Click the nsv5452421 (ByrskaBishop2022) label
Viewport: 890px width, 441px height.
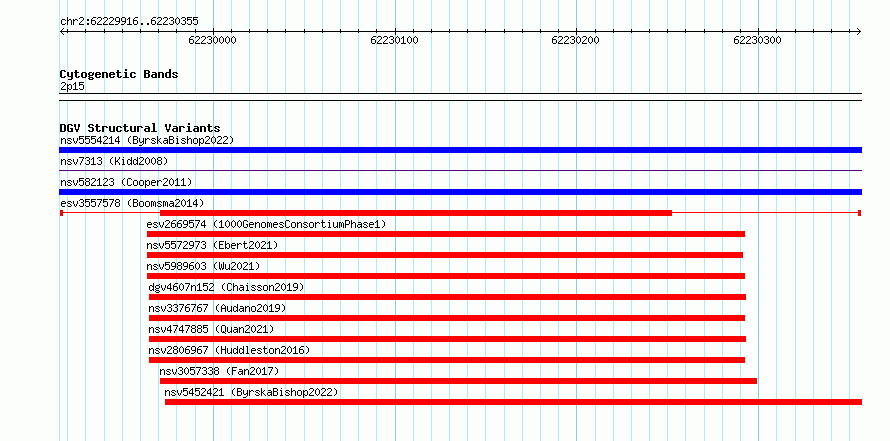251,392
